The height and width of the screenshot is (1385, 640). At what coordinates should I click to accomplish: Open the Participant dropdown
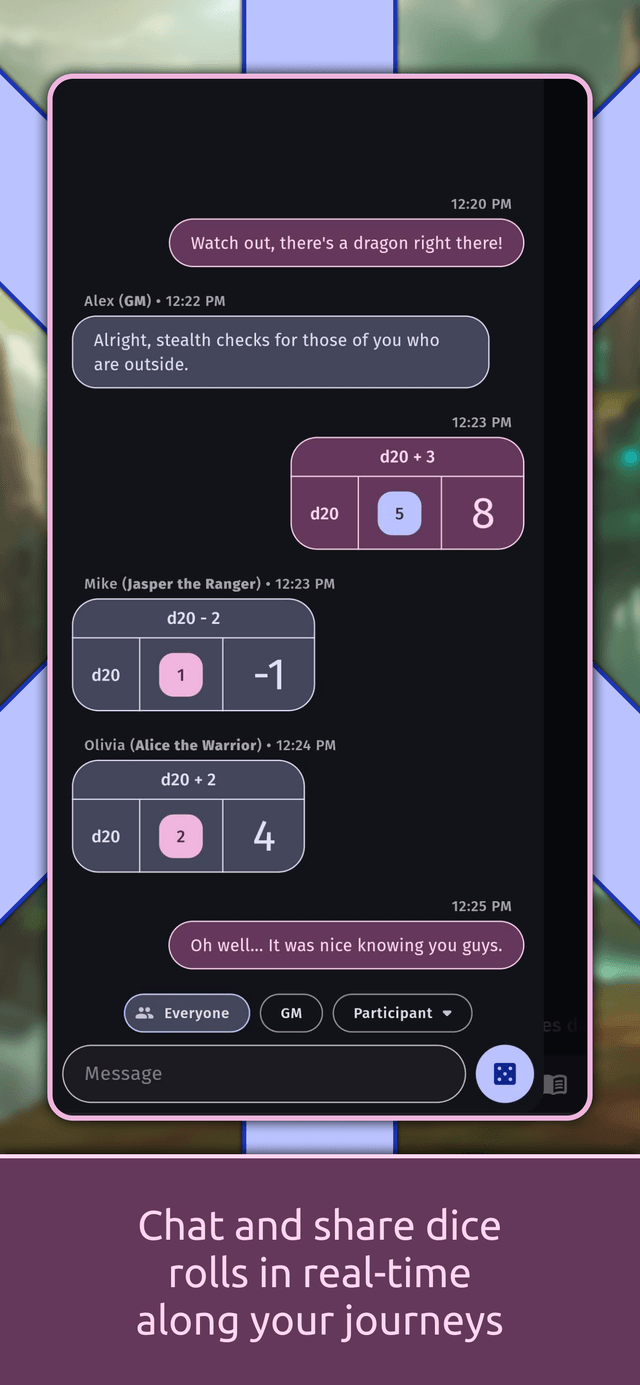coord(402,1013)
